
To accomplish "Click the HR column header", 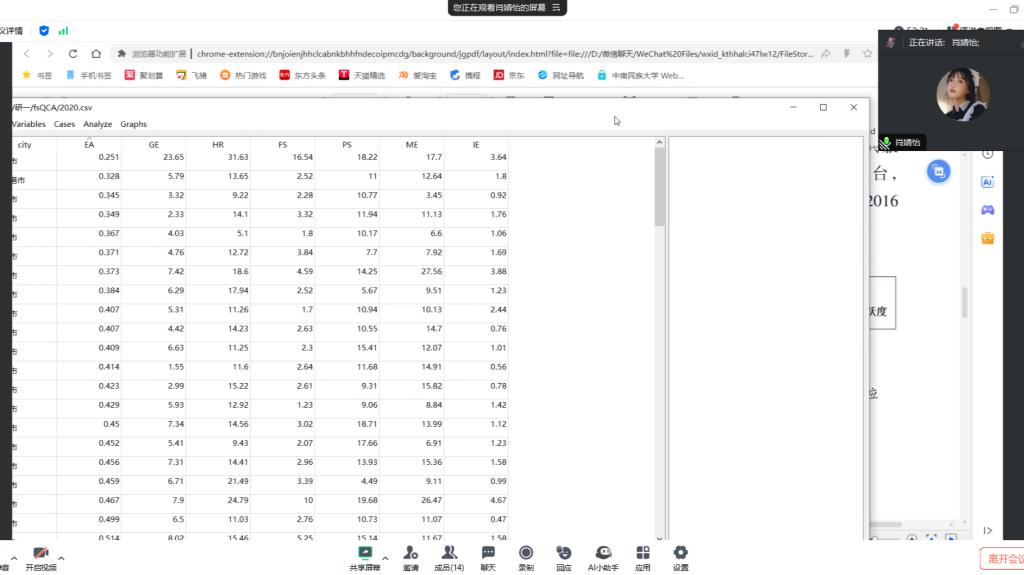I will tap(218, 144).
